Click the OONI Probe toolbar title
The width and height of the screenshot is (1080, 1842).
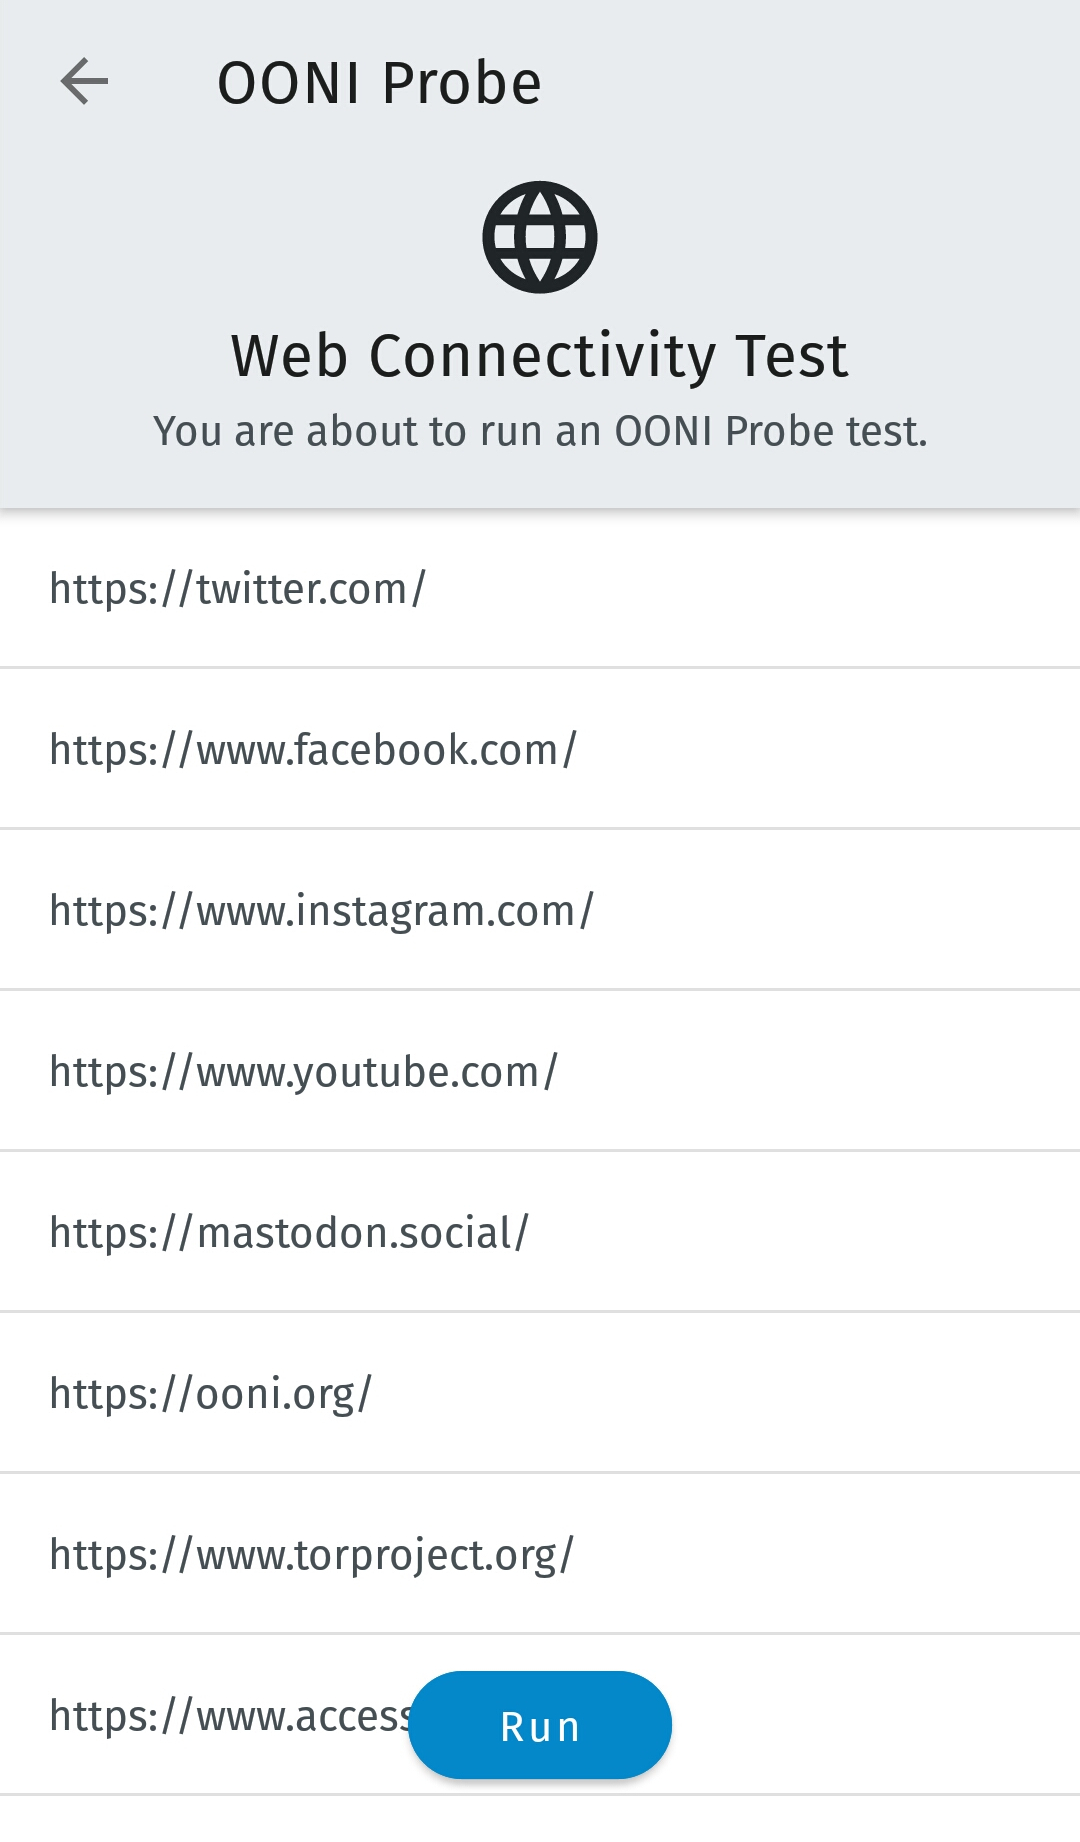tap(379, 82)
